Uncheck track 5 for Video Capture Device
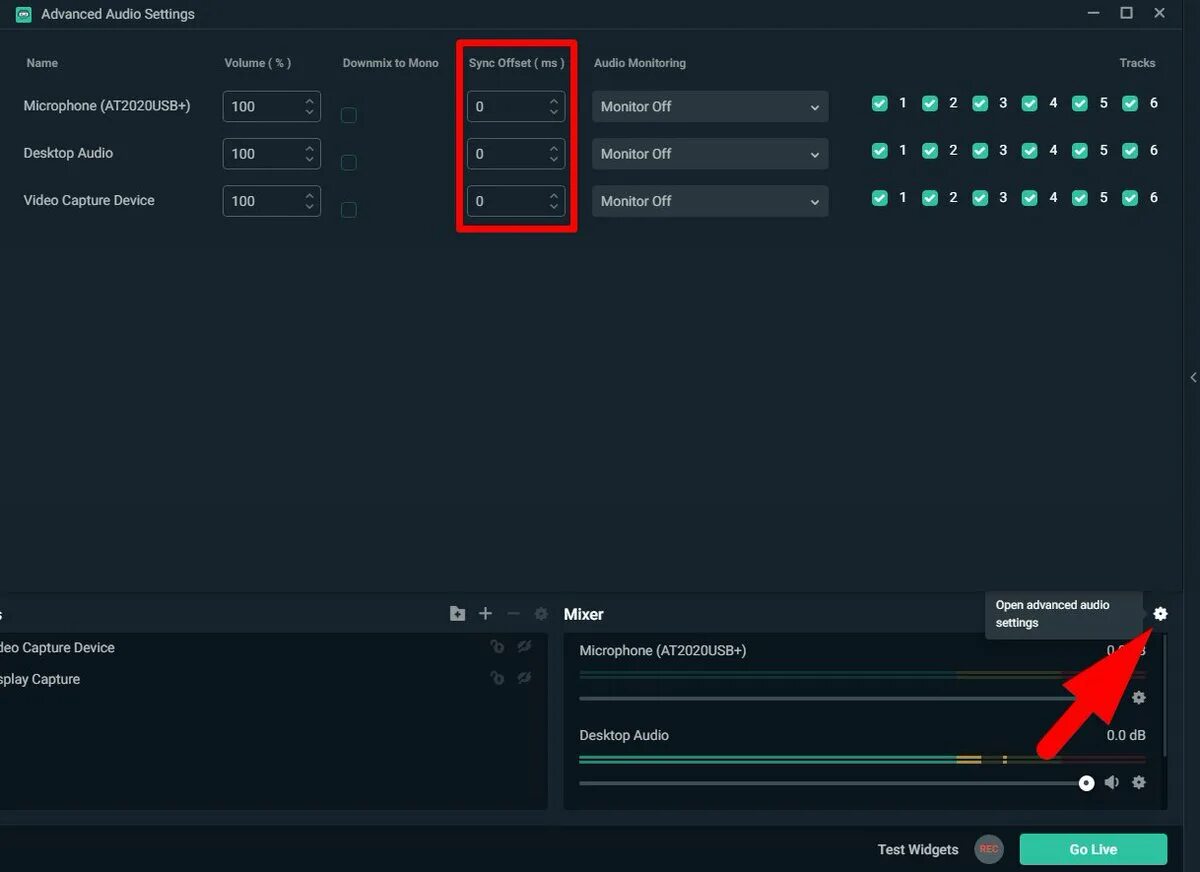 point(1080,198)
